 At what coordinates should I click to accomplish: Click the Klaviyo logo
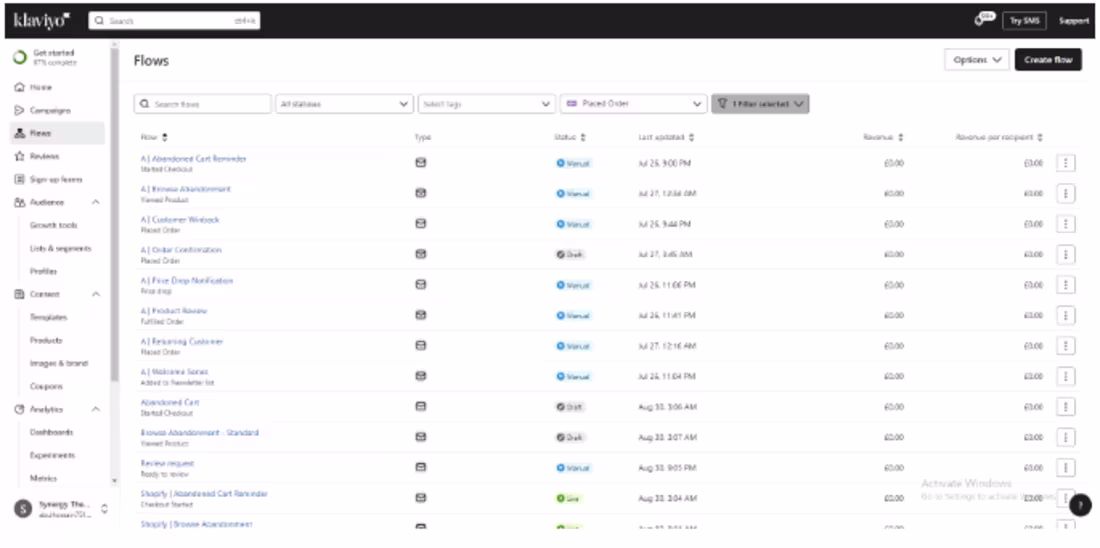pos(42,20)
